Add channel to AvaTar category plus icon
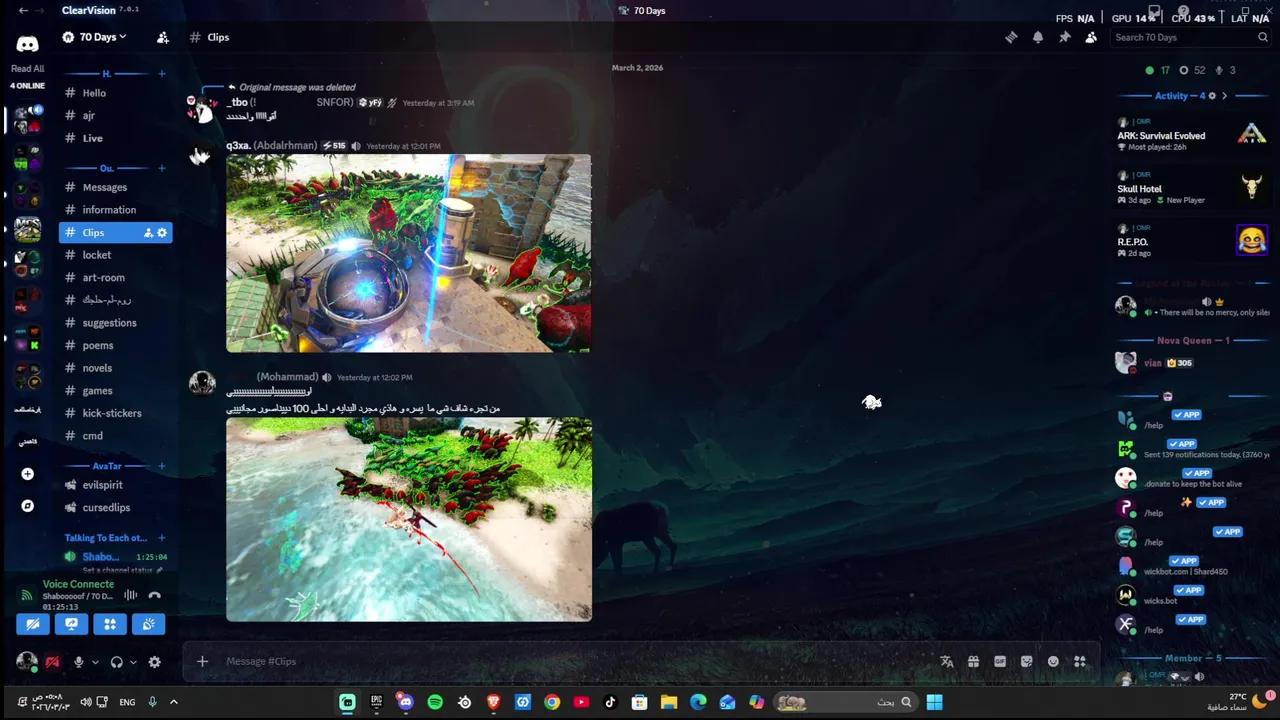The height and width of the screenshot is (720, 1280). coord(162,466)
